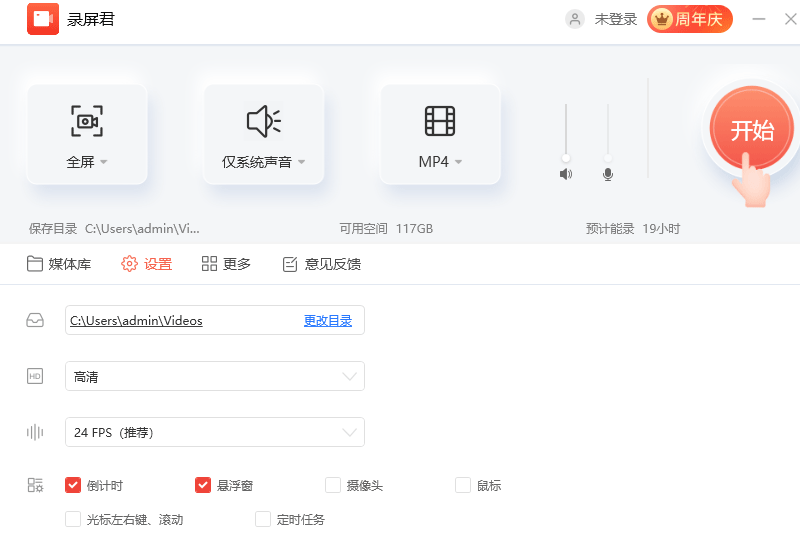Click the user avatar login icon
This screenshot has width=800, height=533.
575,19
